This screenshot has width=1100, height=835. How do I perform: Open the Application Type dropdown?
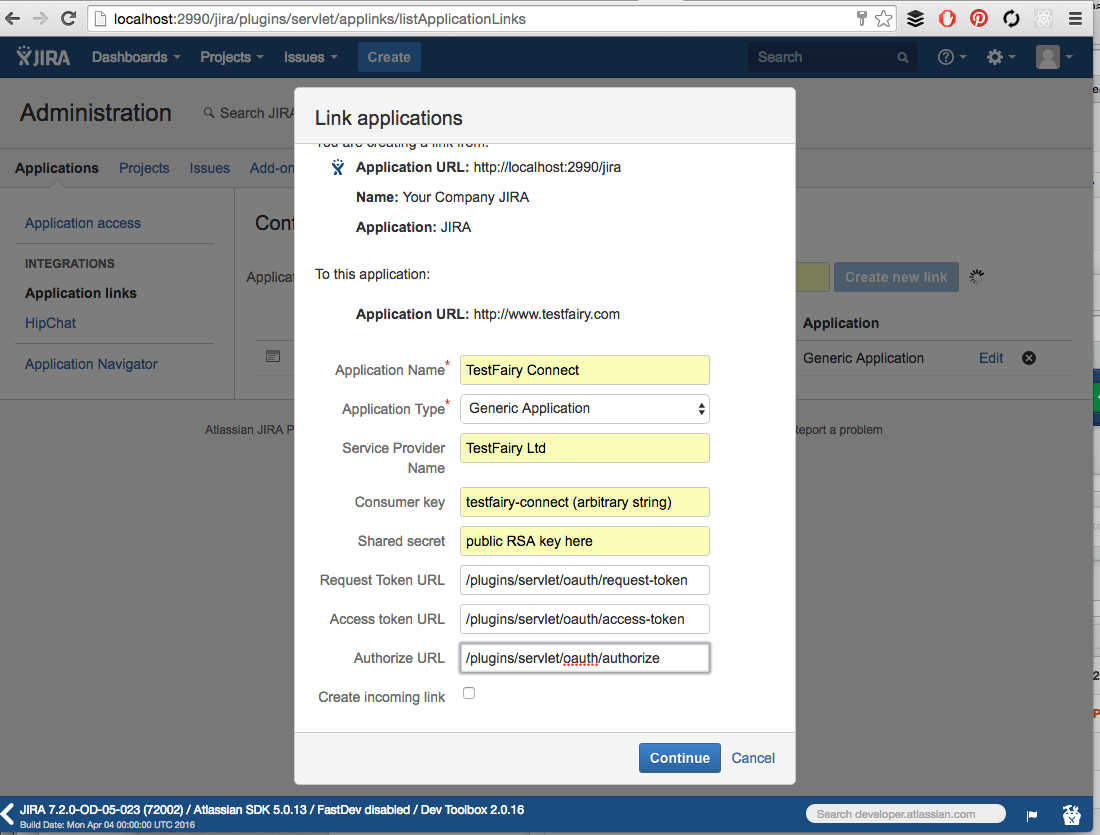click(584, 408)
